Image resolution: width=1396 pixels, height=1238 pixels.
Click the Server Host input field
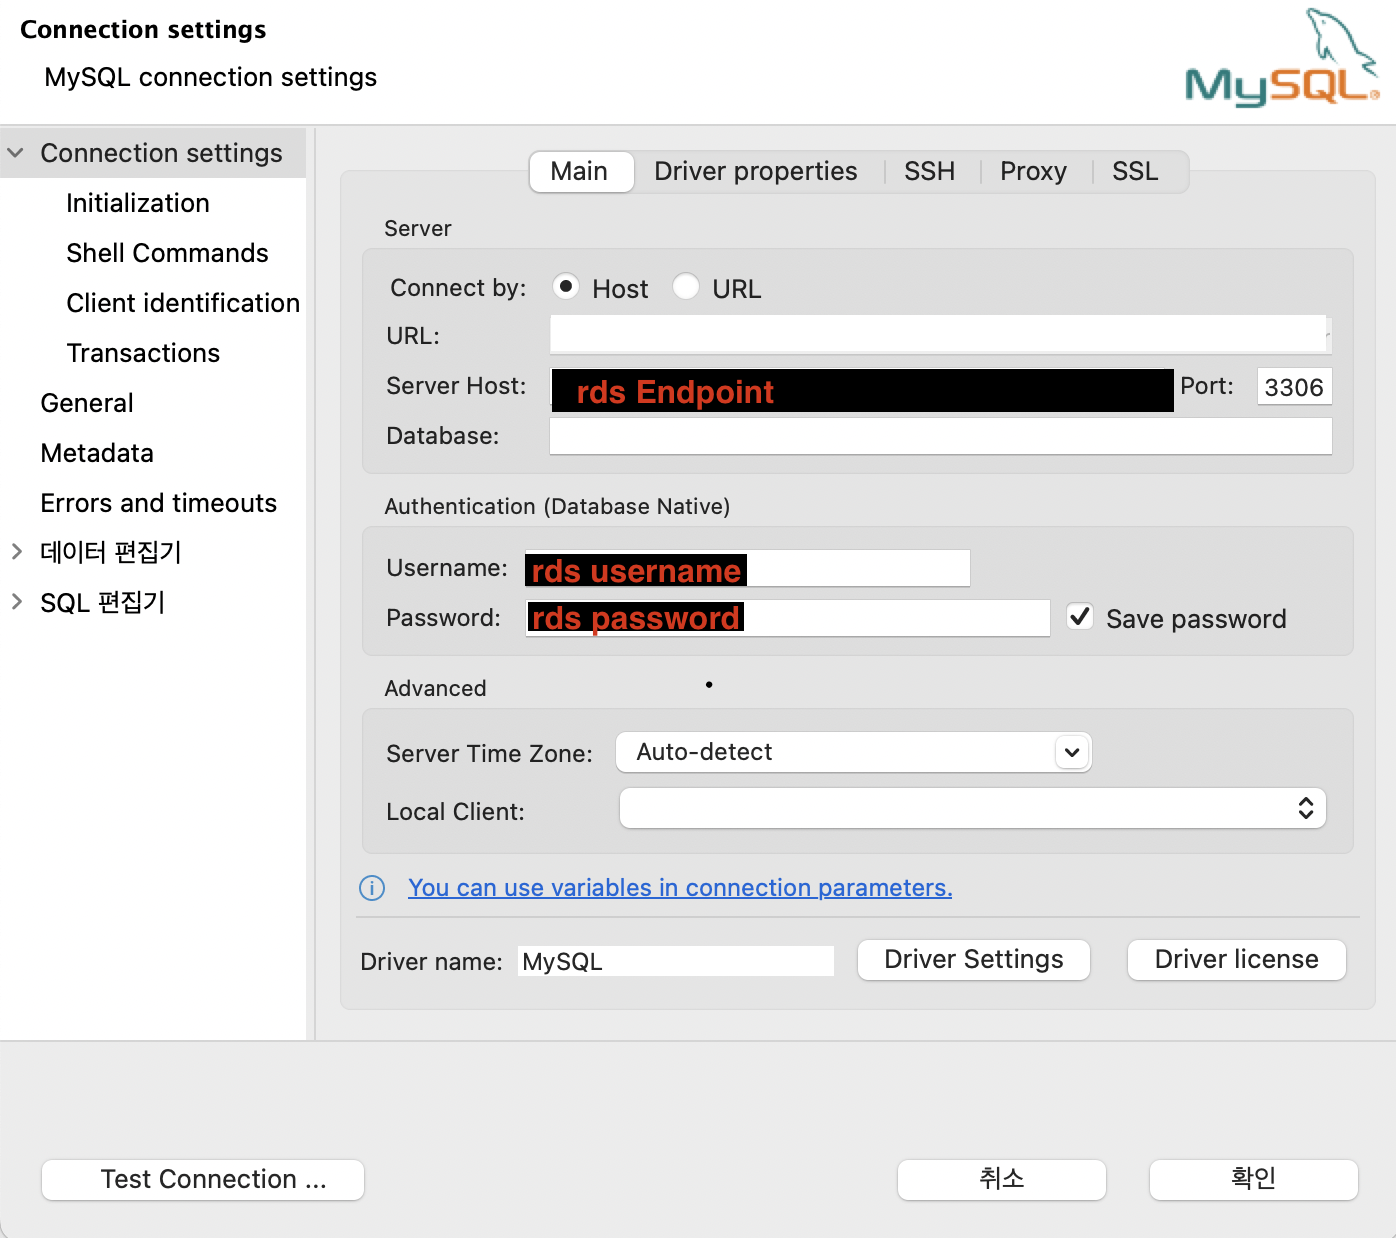(862, 390)
